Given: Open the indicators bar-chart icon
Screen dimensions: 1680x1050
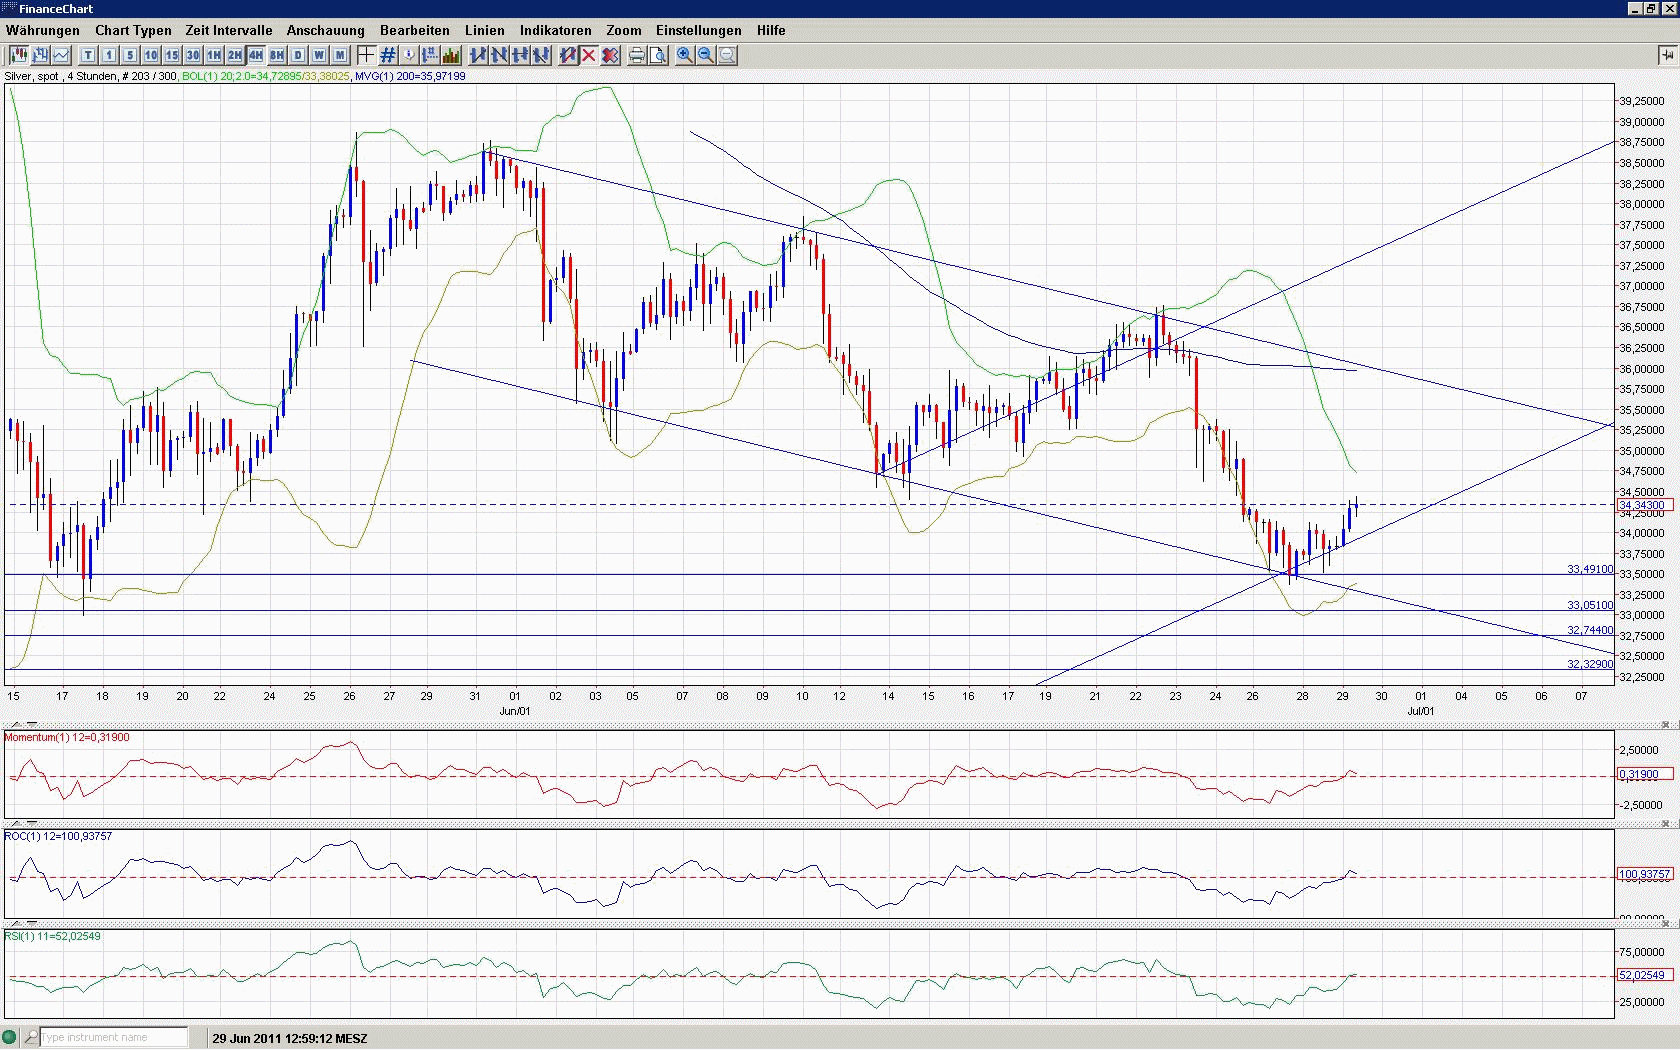Looking at the screenshot, I should pos(451,55).
